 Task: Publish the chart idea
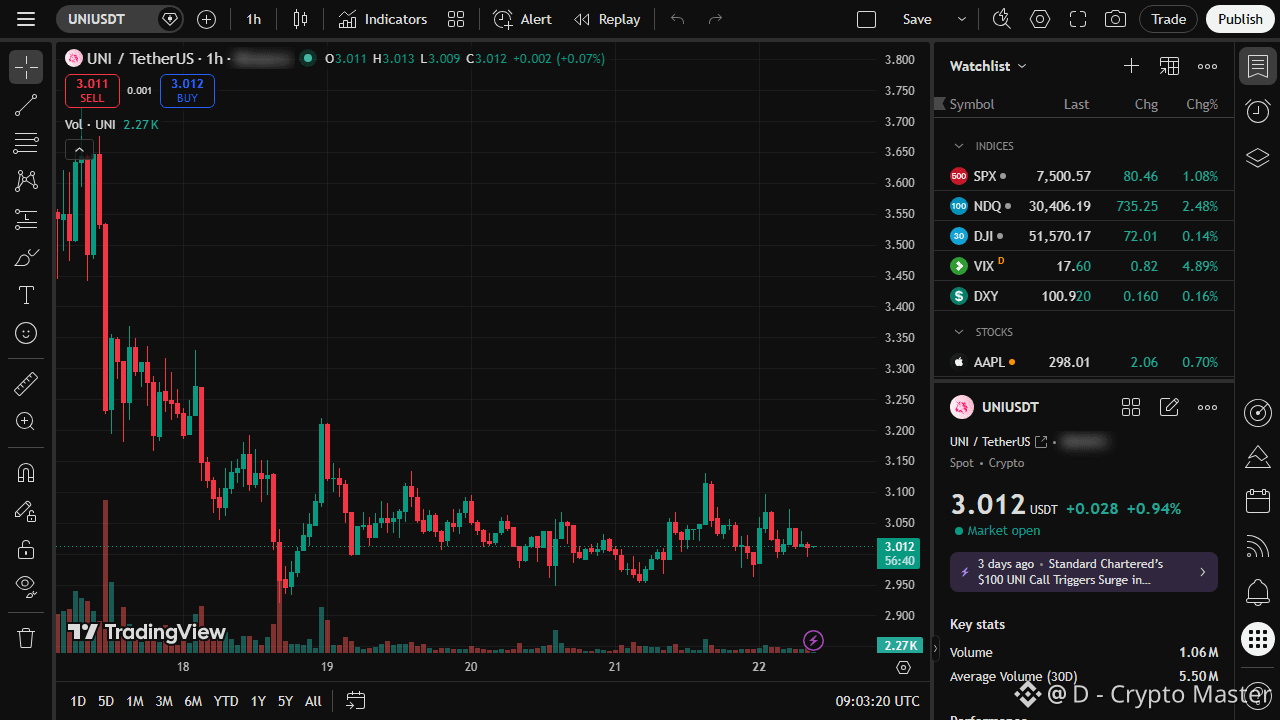click(x=1241, y=19)
